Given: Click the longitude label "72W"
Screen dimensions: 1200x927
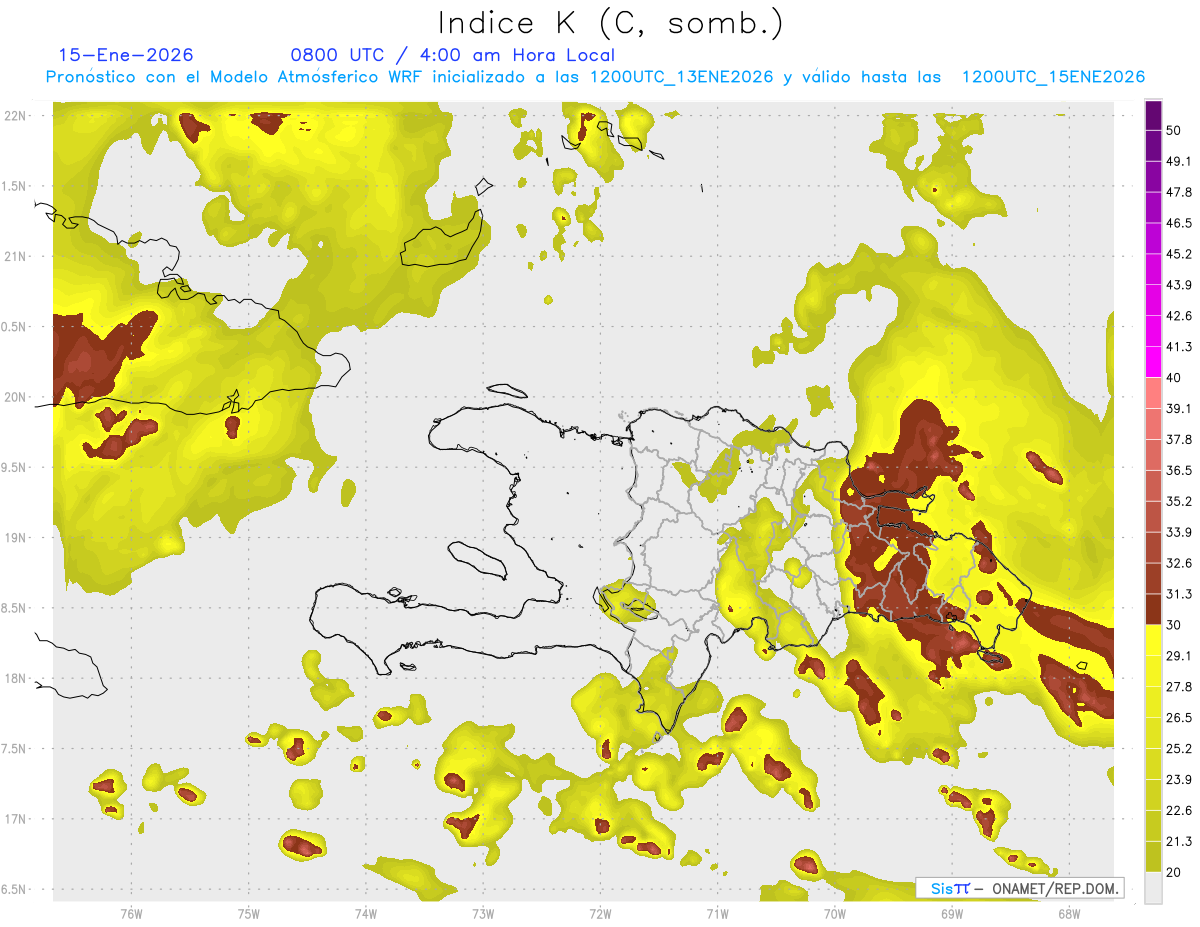Looking at the screenshot, I should coord(600,913).
